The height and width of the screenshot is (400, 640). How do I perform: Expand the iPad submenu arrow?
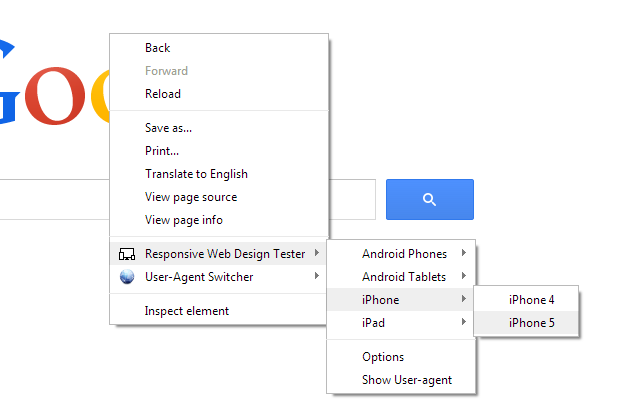point(464,322)
